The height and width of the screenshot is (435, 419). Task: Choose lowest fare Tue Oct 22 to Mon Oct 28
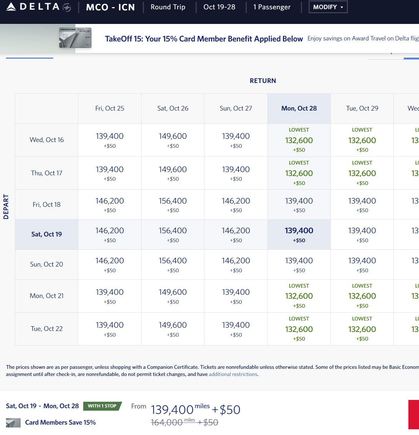point(299,329)
